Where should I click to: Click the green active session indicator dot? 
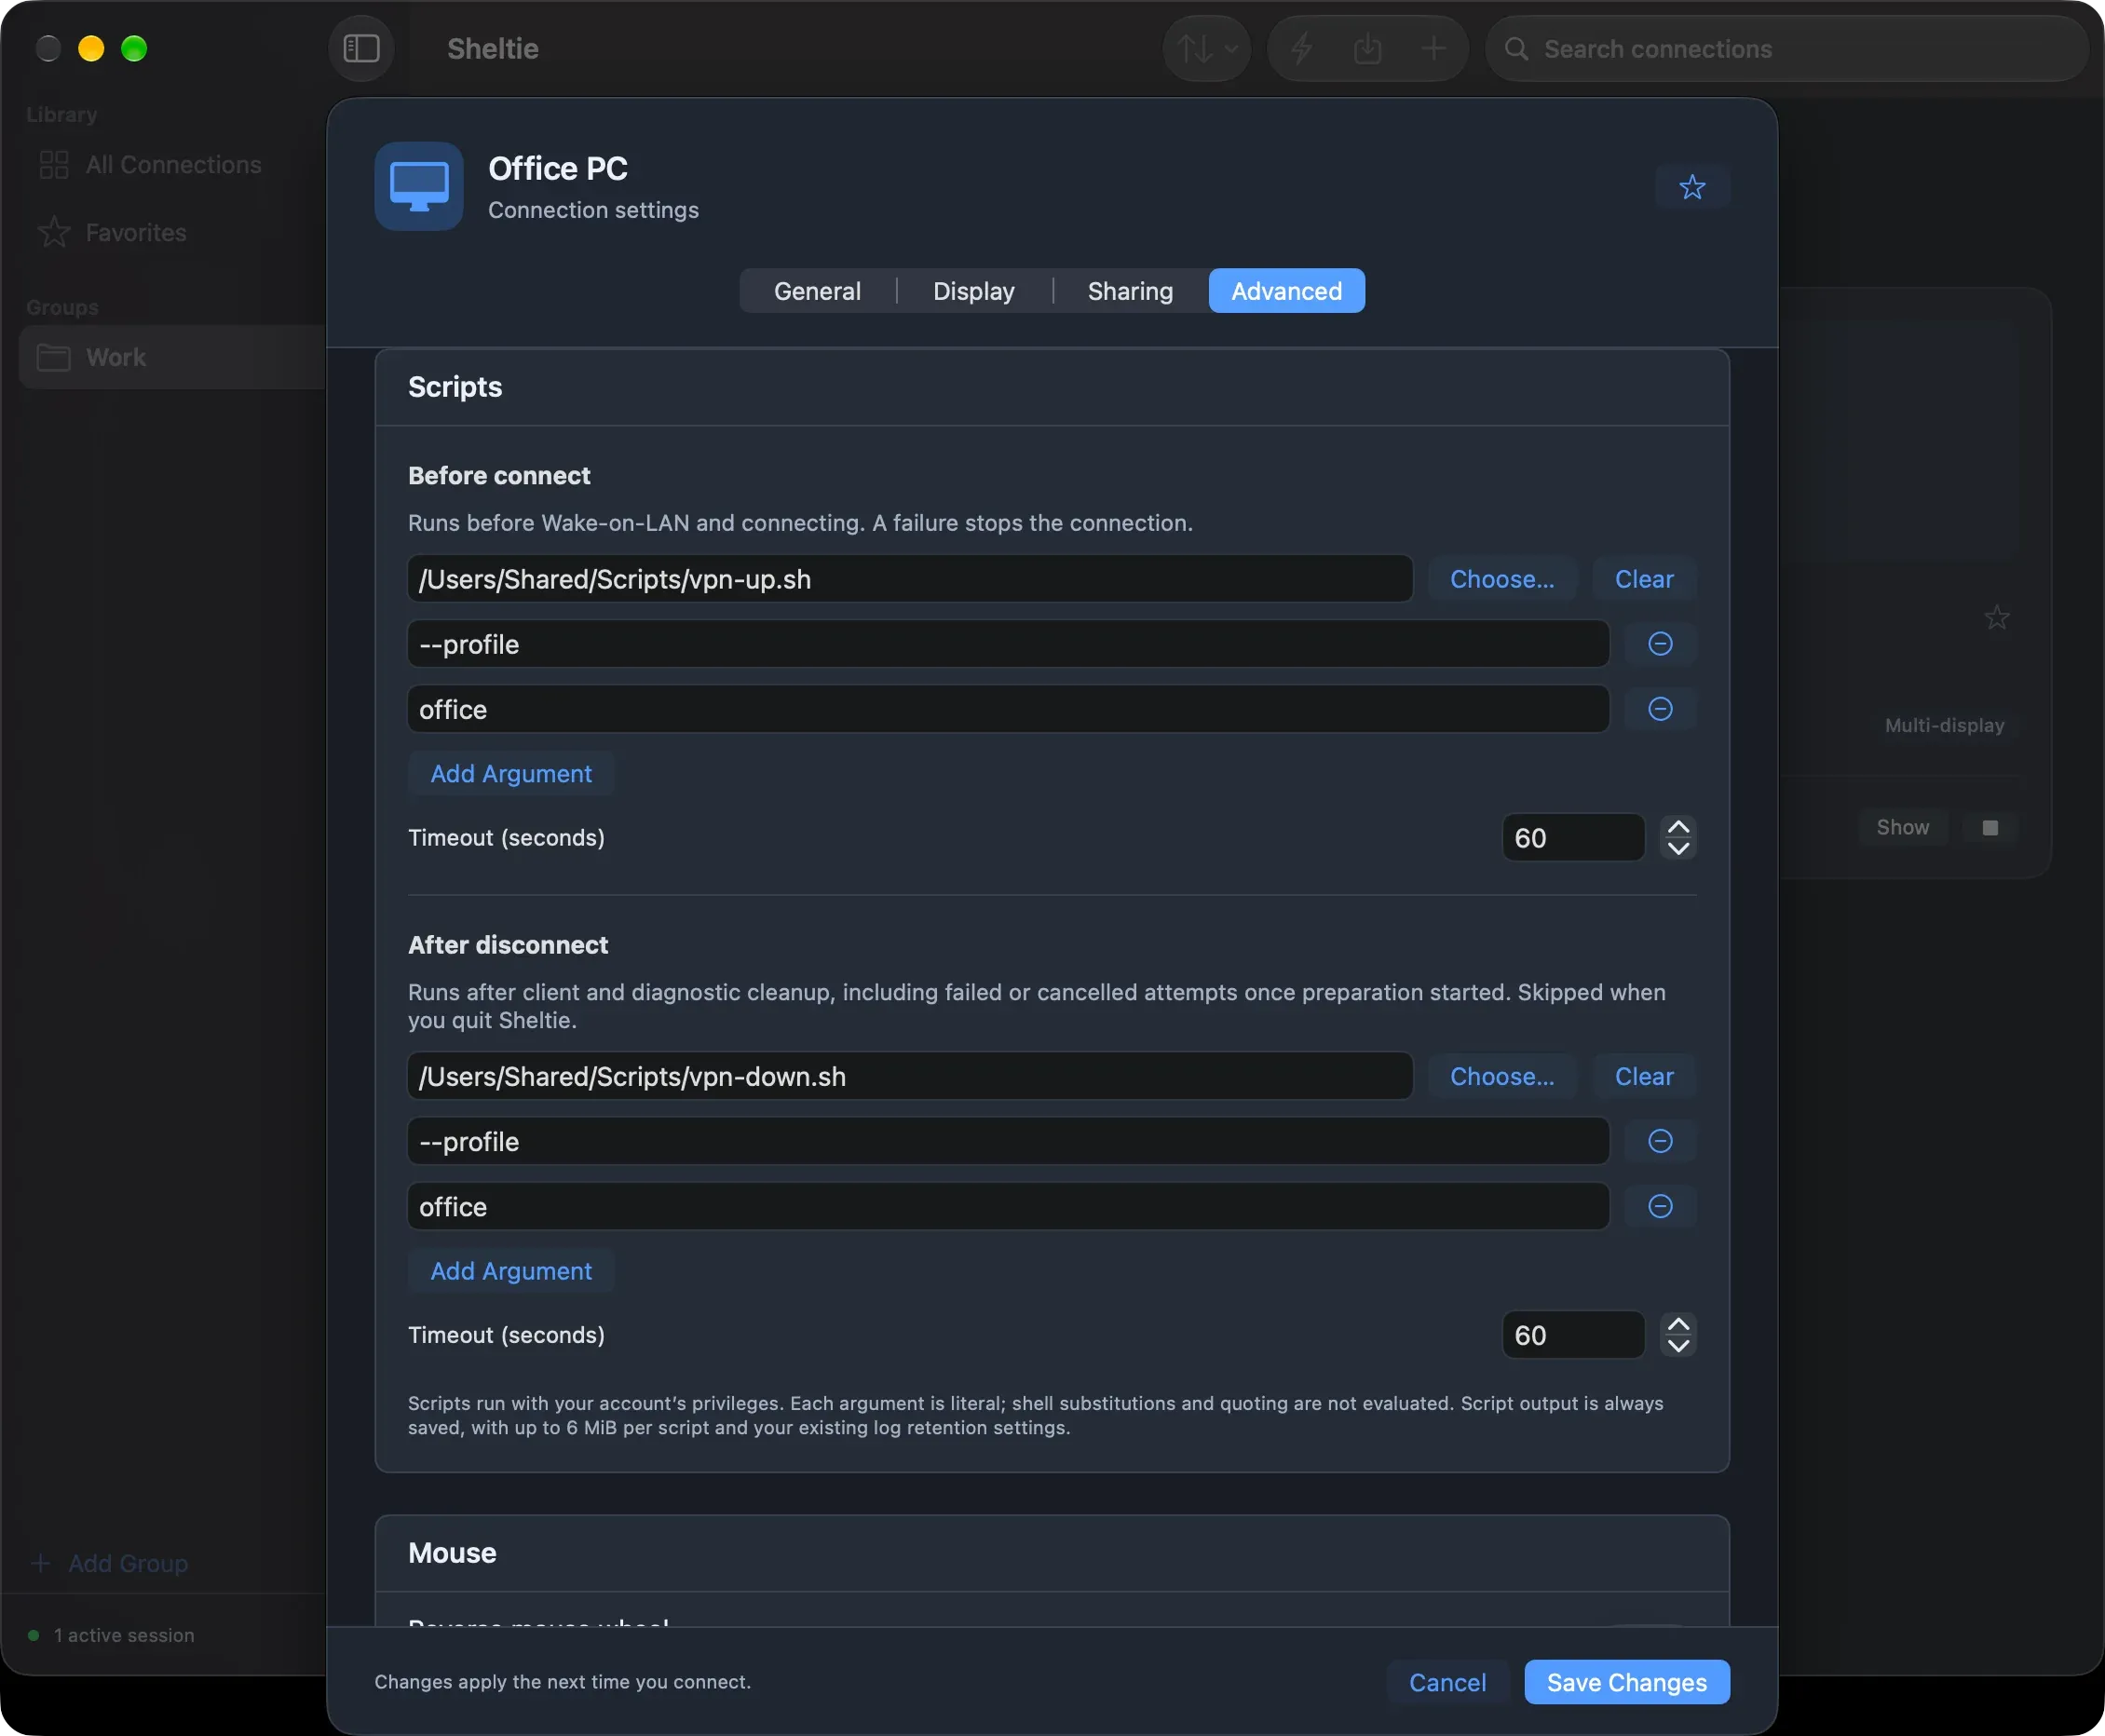tap(33, 1636)
